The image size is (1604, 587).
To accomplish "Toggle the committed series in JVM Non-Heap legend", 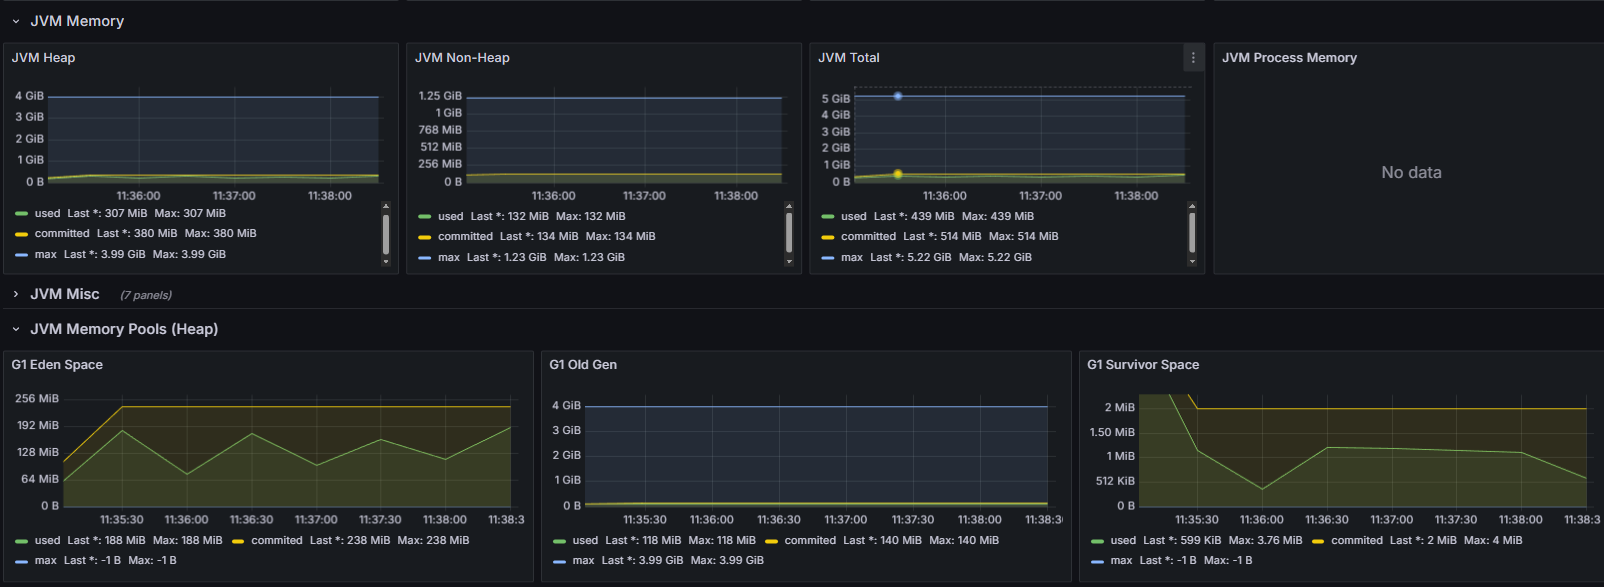I will [465, 236].
